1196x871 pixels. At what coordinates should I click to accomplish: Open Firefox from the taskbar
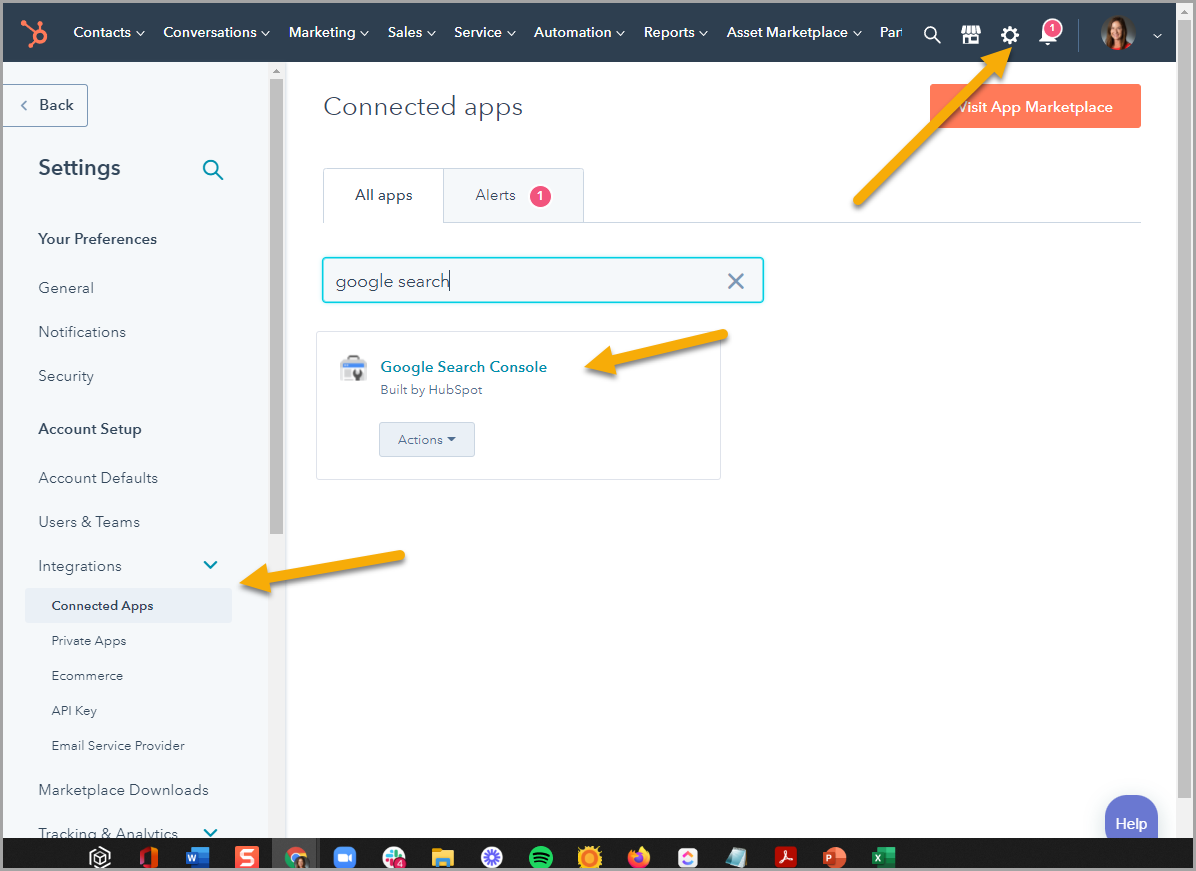point(638,857)
